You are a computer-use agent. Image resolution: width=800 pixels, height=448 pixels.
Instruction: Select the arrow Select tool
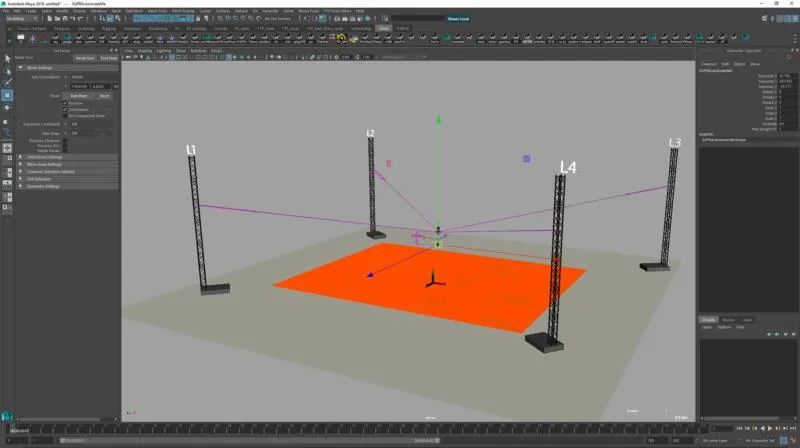click(x=7, y=58)
